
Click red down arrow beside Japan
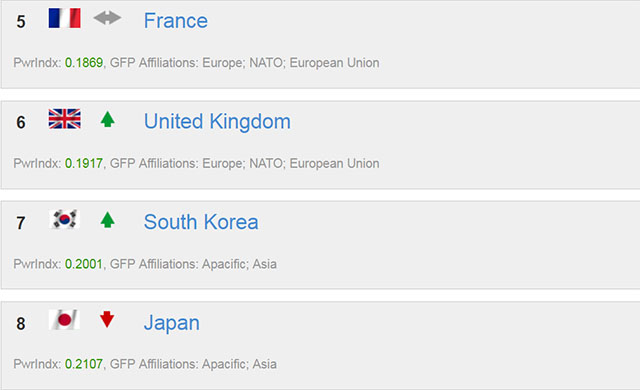(x=107, y=319)
